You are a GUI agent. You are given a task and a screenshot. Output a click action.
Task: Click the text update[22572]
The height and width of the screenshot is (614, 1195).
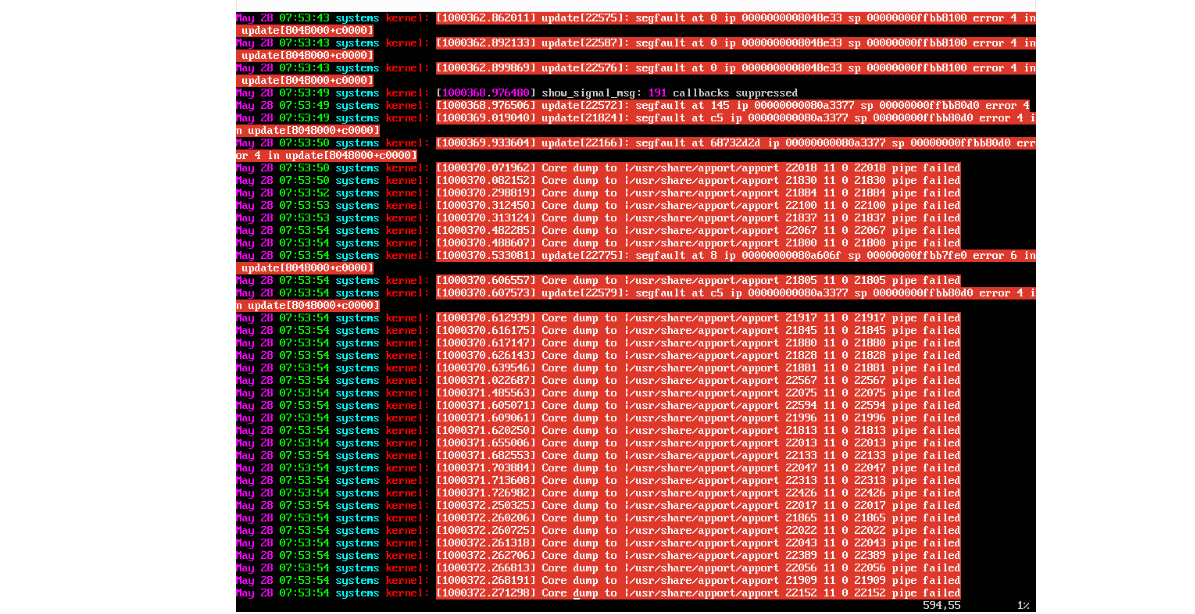(585, 106)
